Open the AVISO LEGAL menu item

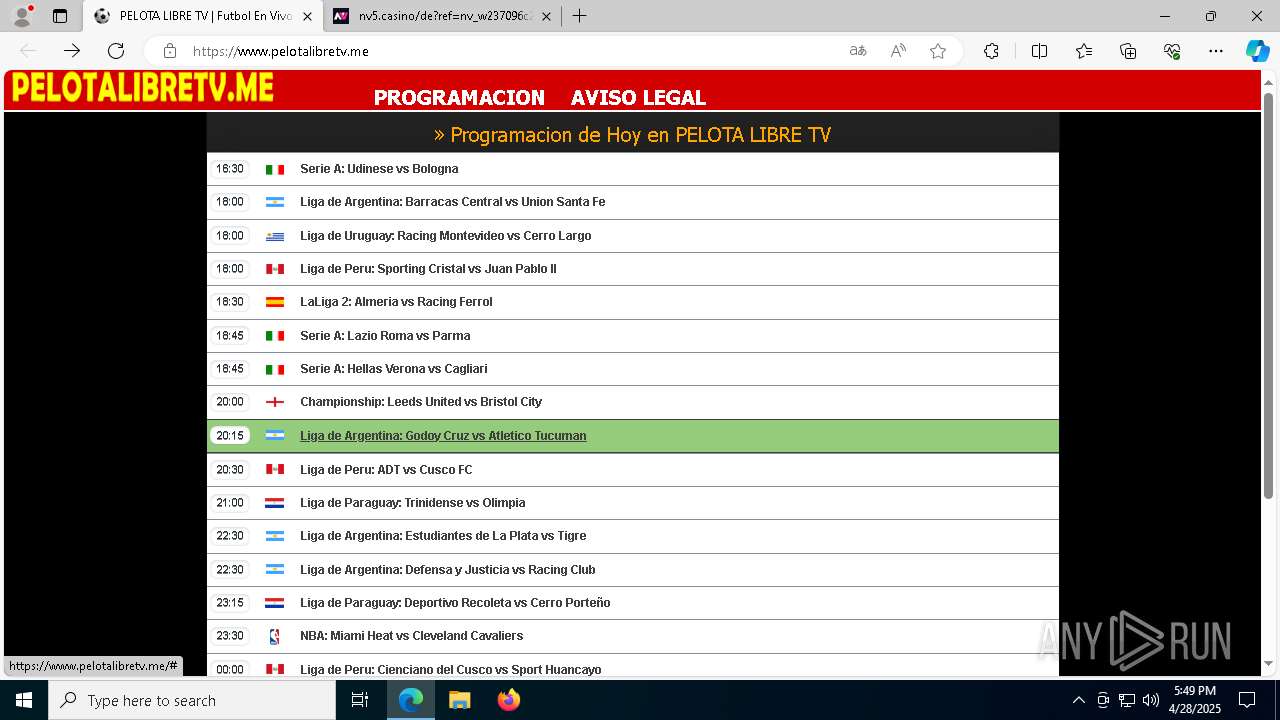click(638, 97)
